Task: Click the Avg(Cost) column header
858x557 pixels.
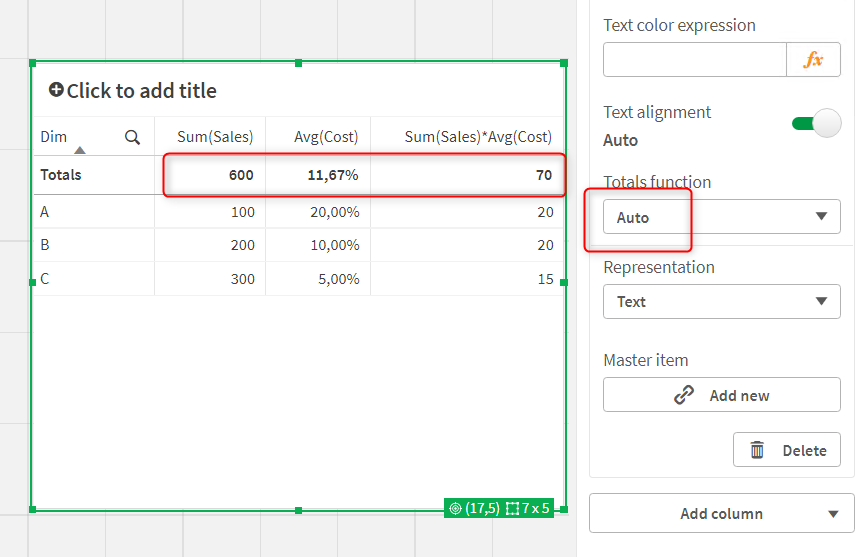Action: coord(326,137)
